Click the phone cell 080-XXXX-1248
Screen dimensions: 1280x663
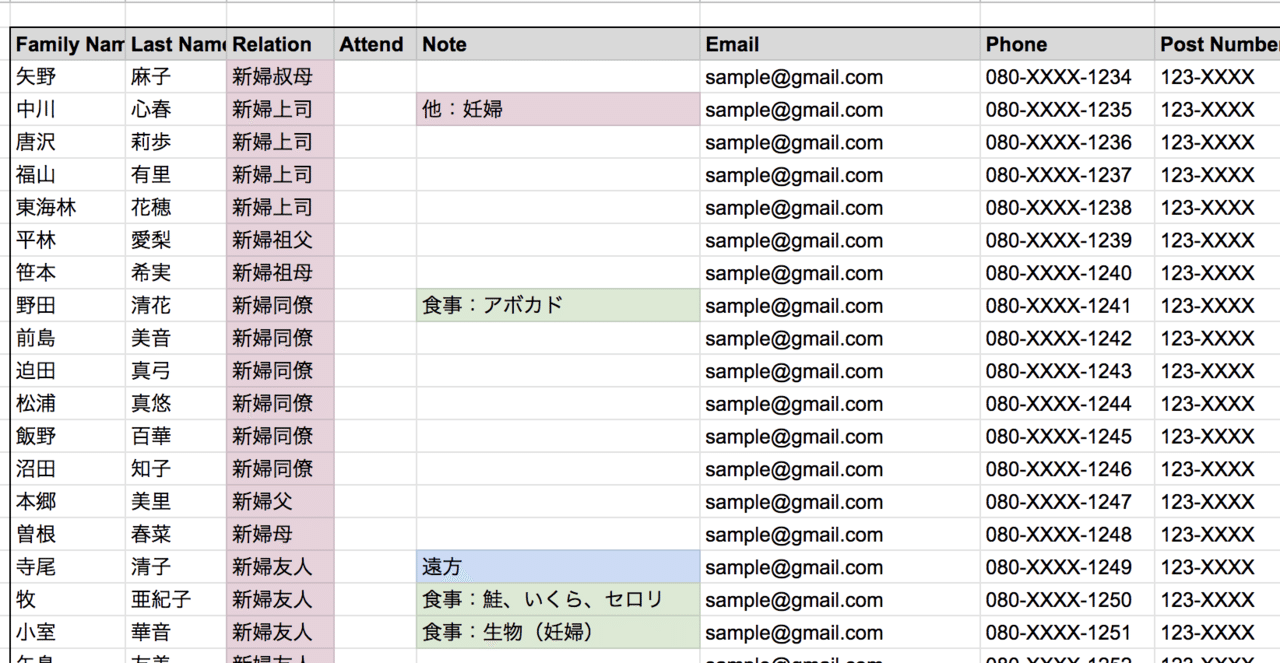tap(1058, 535)
